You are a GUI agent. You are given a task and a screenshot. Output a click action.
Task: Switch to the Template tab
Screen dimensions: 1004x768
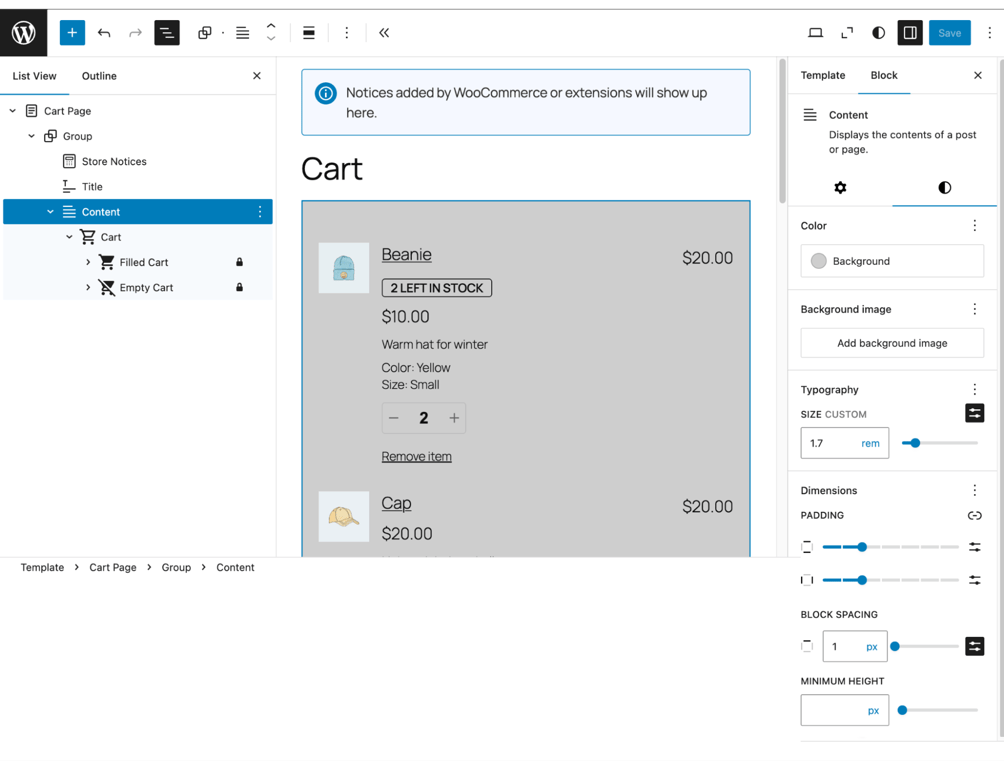point(822,75)
